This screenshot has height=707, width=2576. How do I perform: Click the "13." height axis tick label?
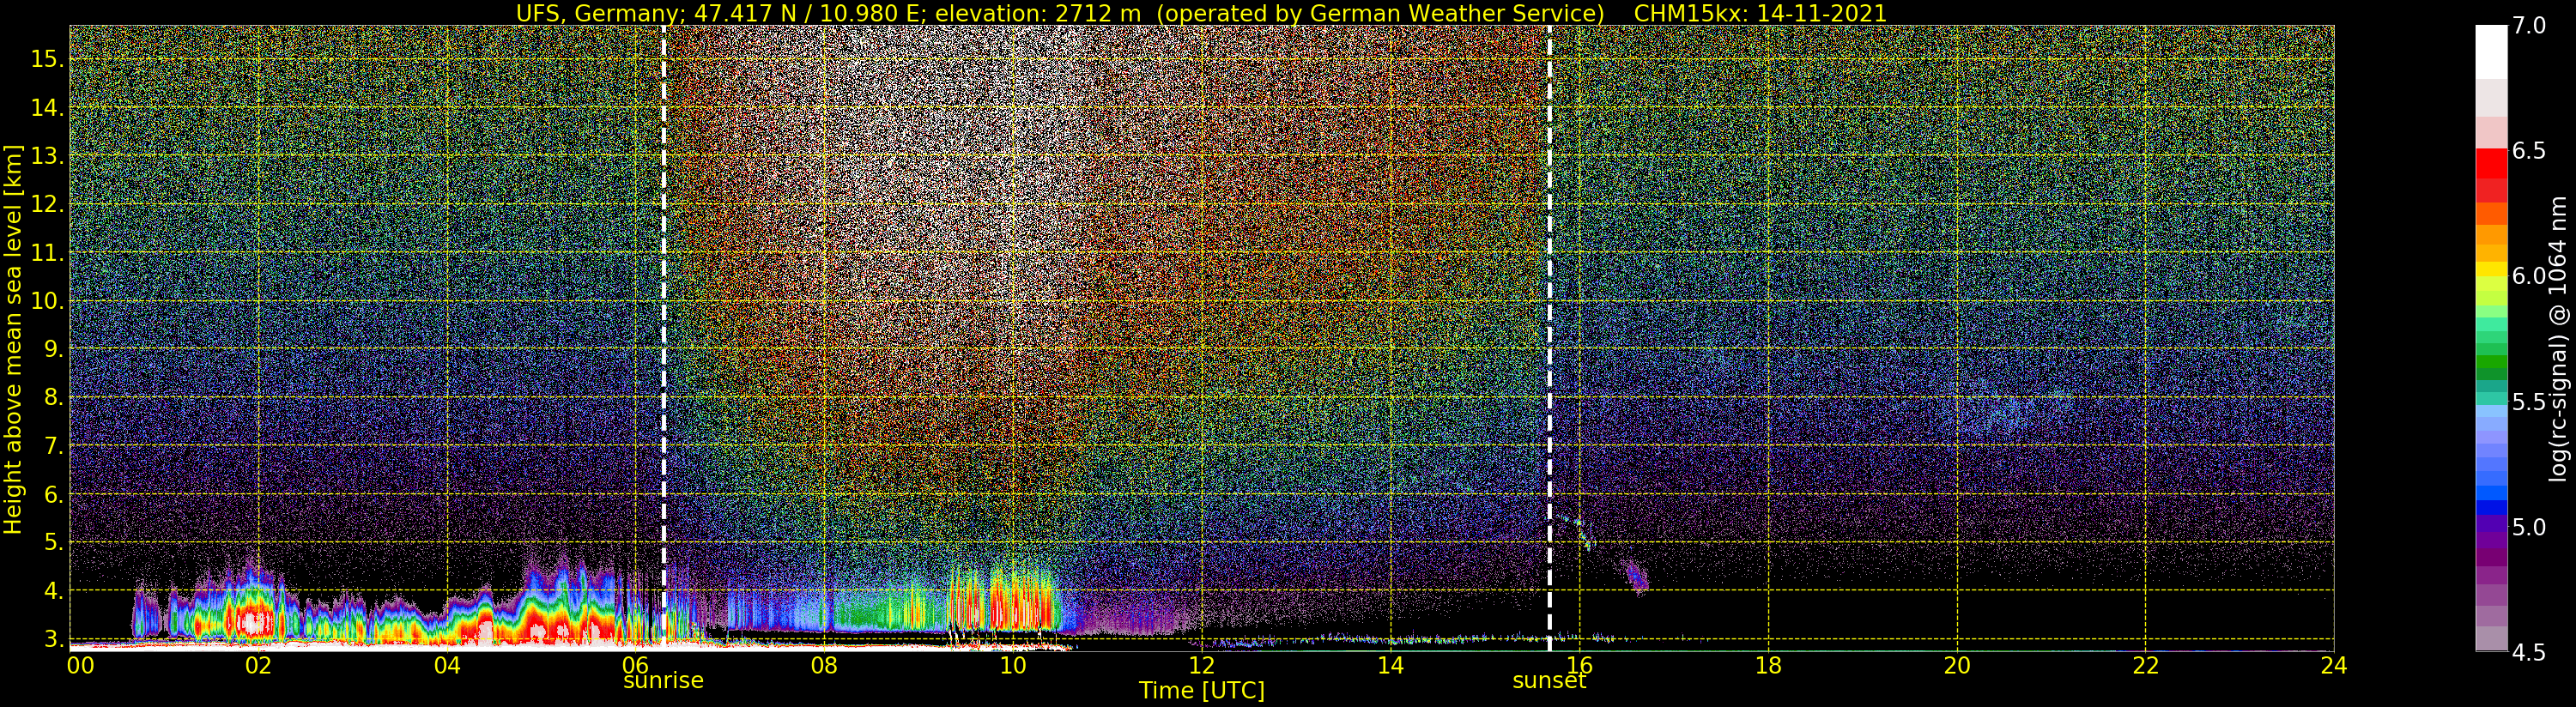point(47,156)
